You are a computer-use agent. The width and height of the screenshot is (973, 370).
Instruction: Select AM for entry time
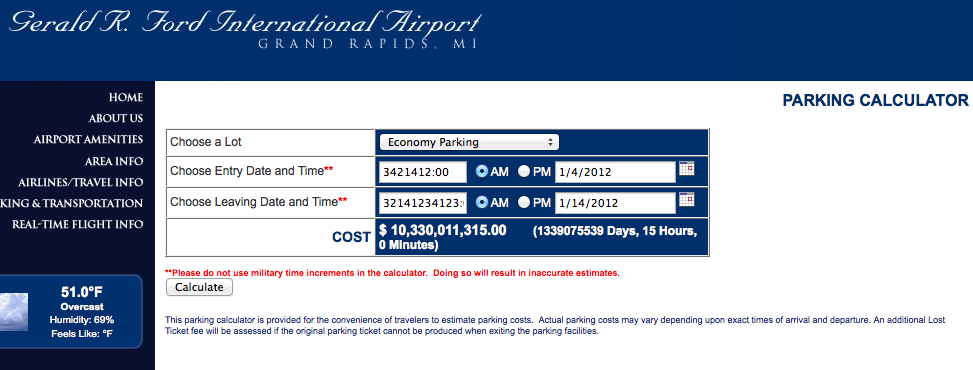[x=482, y=172]
